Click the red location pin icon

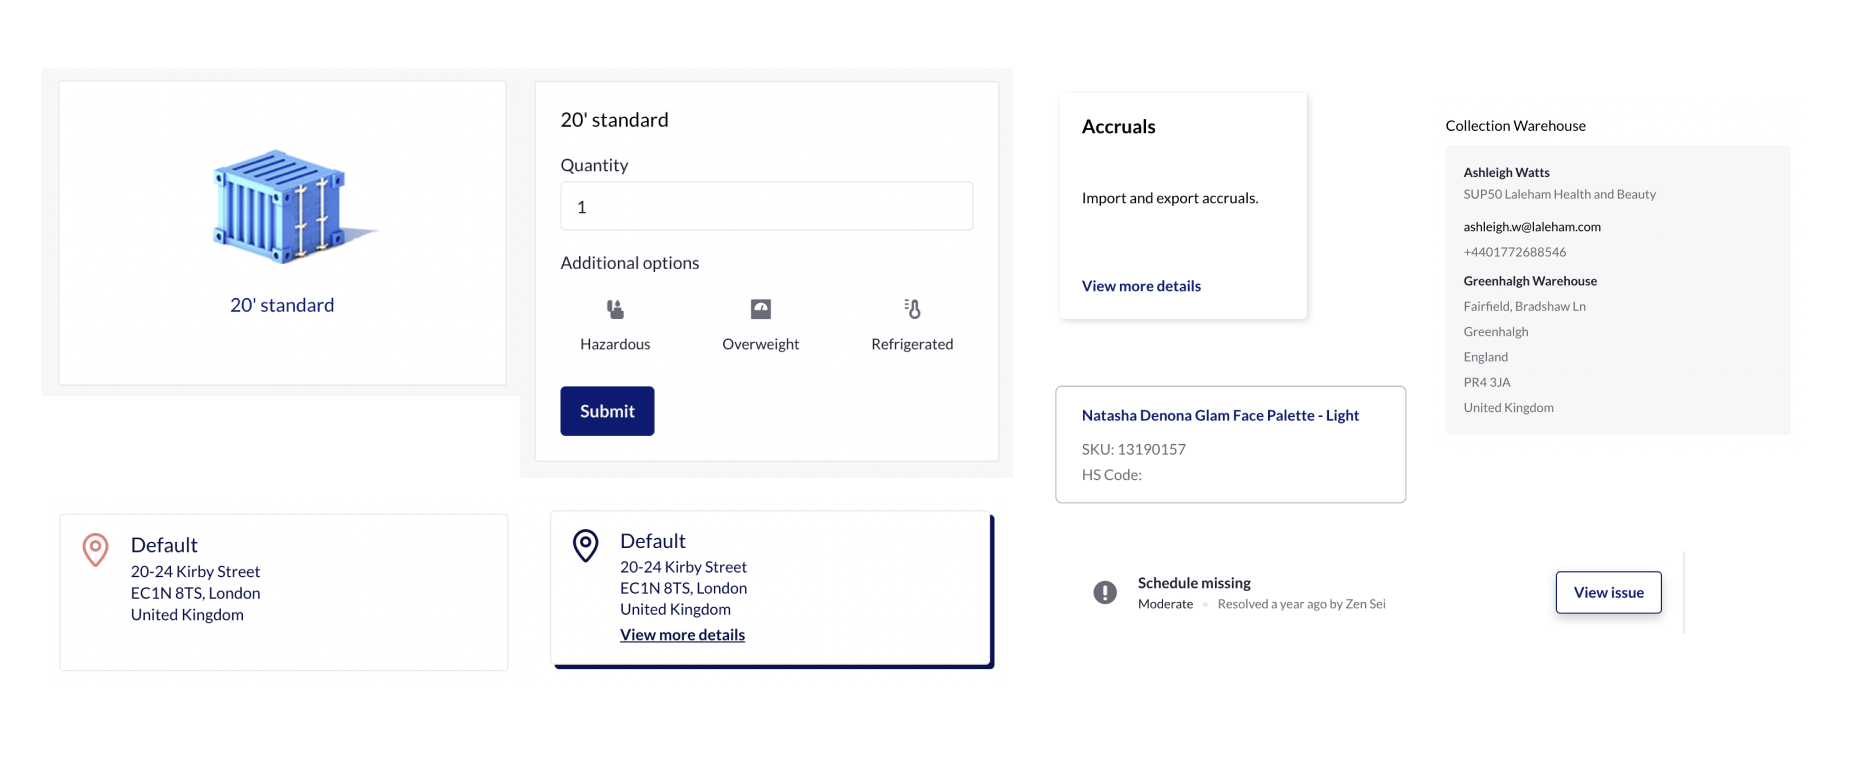pyautogui.click(x=95, y=549)
